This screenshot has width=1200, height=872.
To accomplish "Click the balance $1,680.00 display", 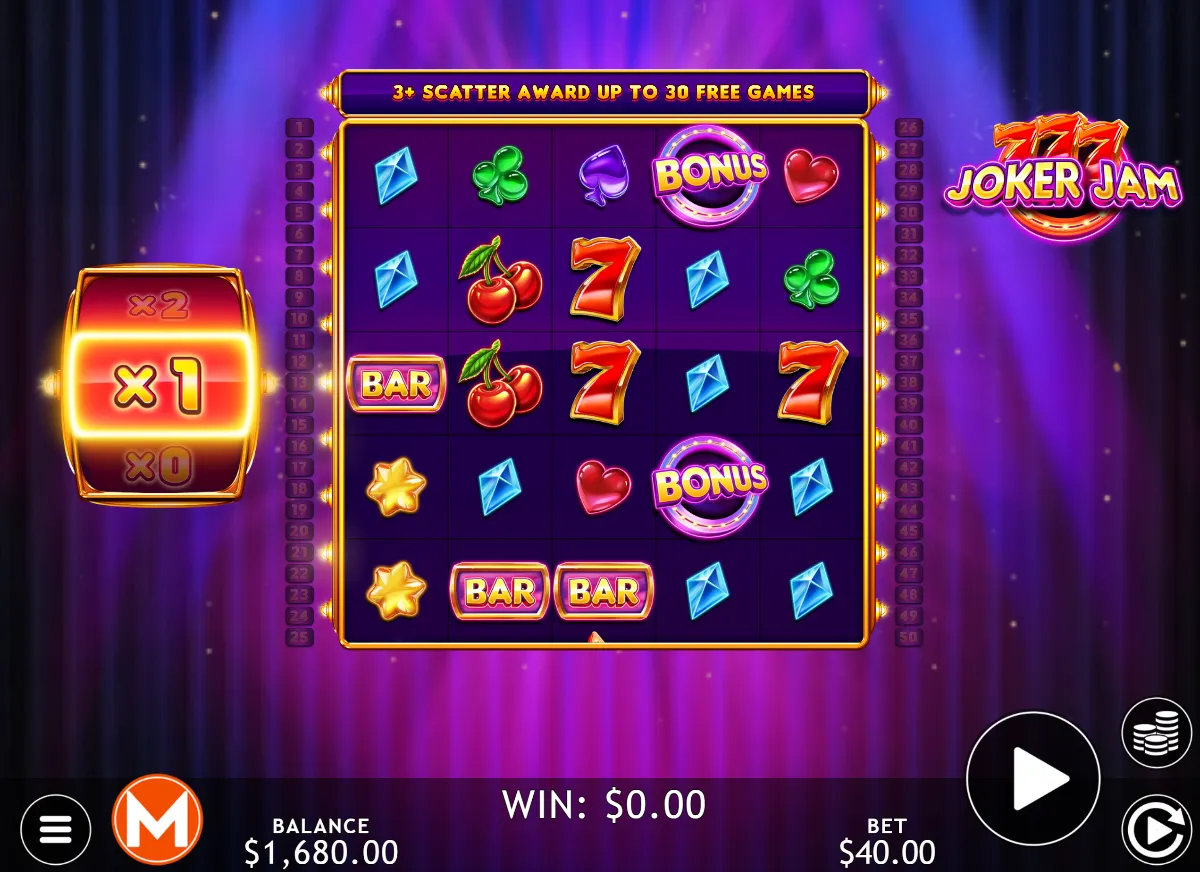I will pos(321,852).
